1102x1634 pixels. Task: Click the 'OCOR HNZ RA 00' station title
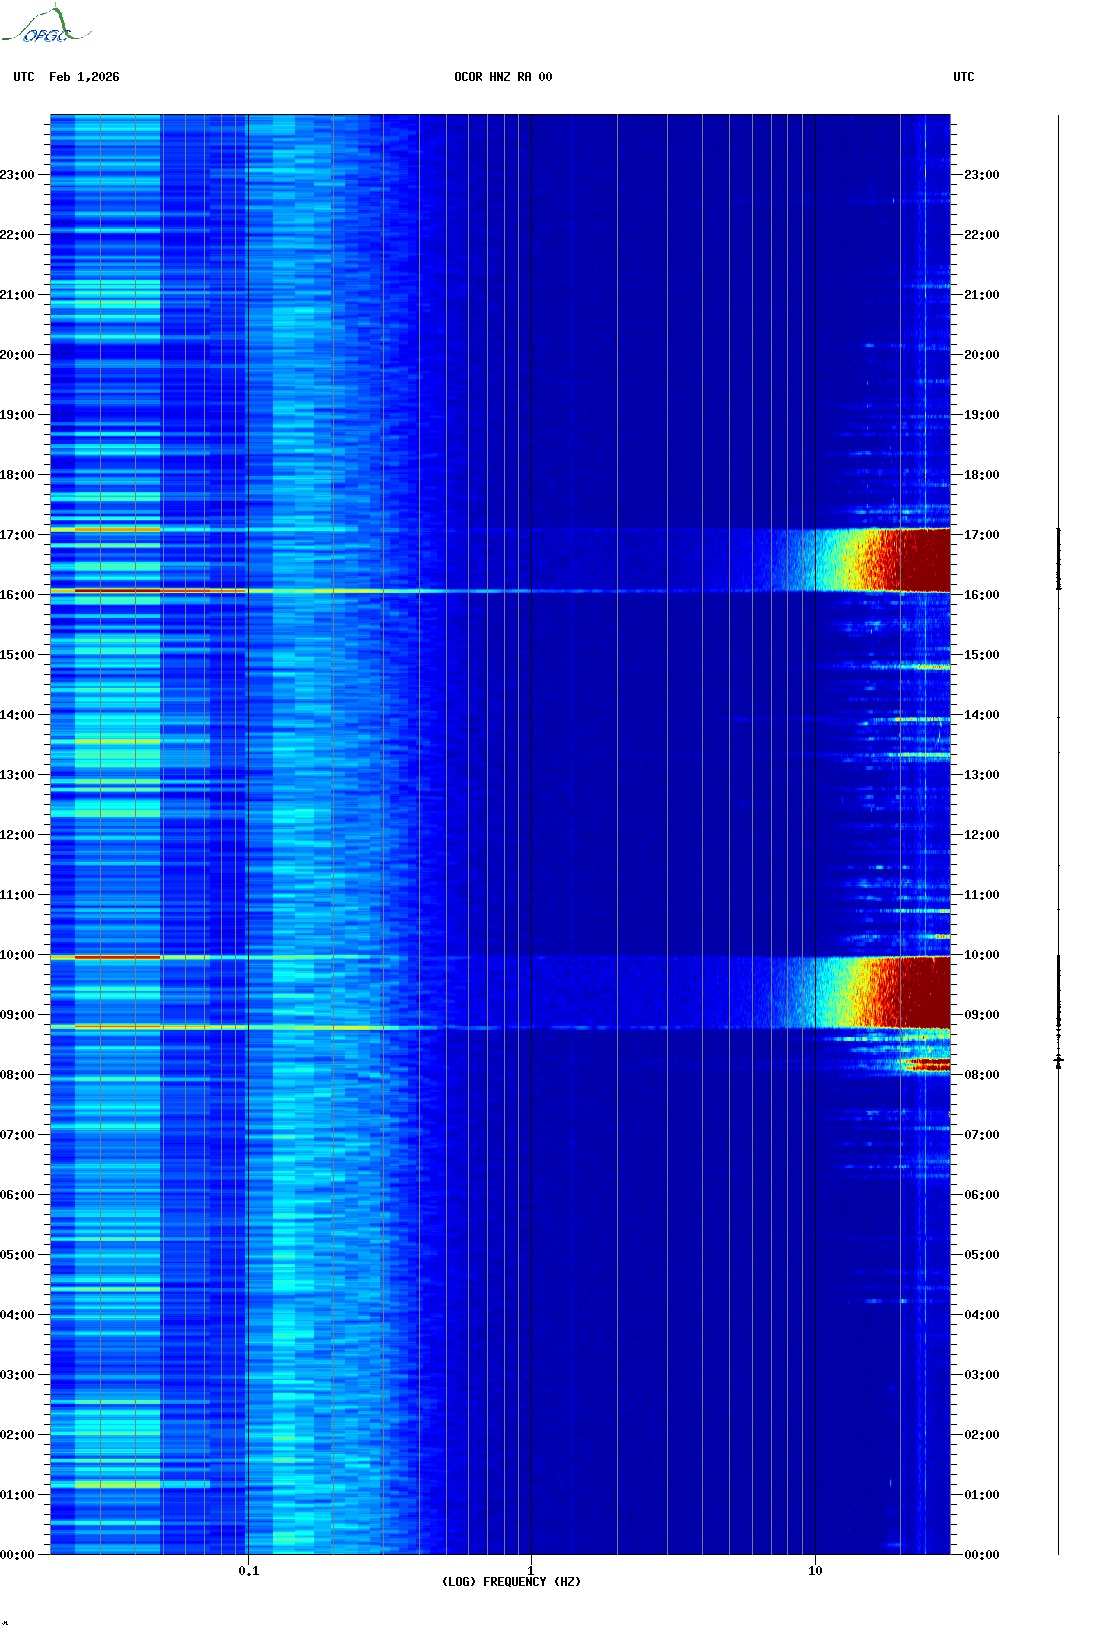(503, 77)
